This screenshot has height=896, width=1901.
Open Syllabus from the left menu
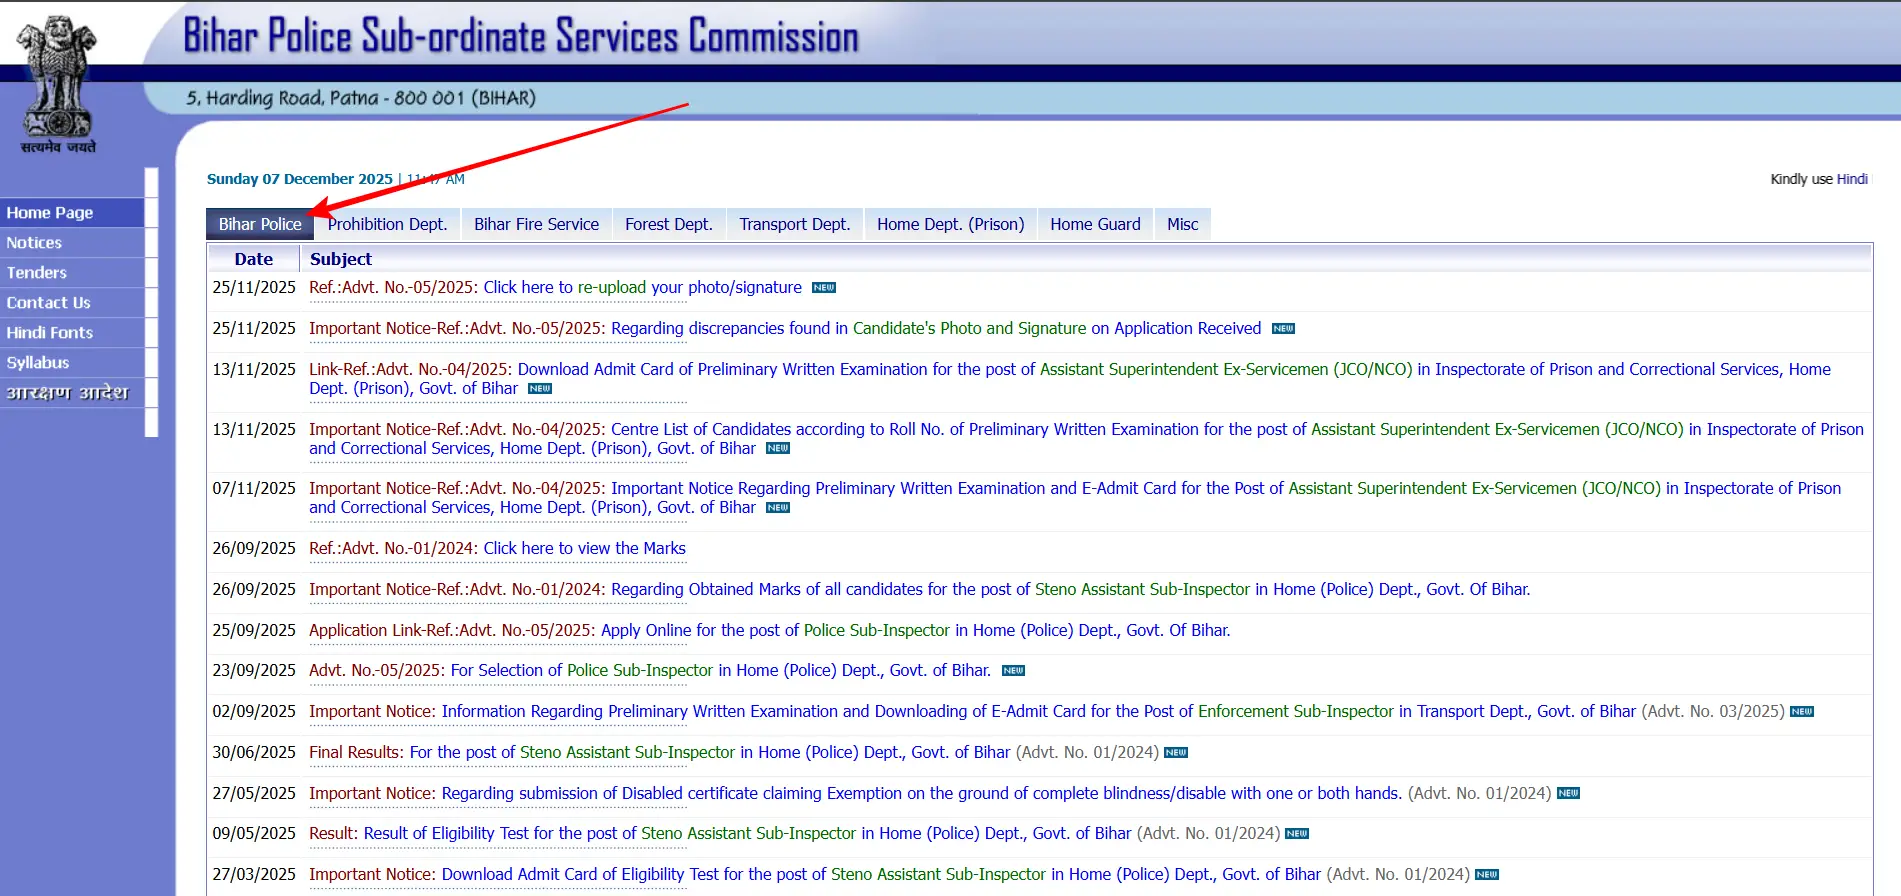(x=38, y=363)
